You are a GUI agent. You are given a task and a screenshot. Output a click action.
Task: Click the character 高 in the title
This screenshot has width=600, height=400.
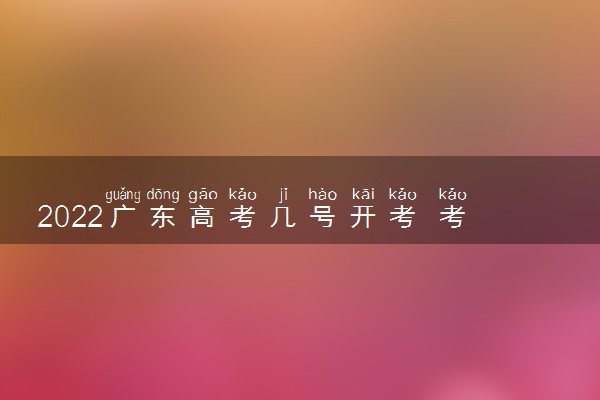[203, 217]
